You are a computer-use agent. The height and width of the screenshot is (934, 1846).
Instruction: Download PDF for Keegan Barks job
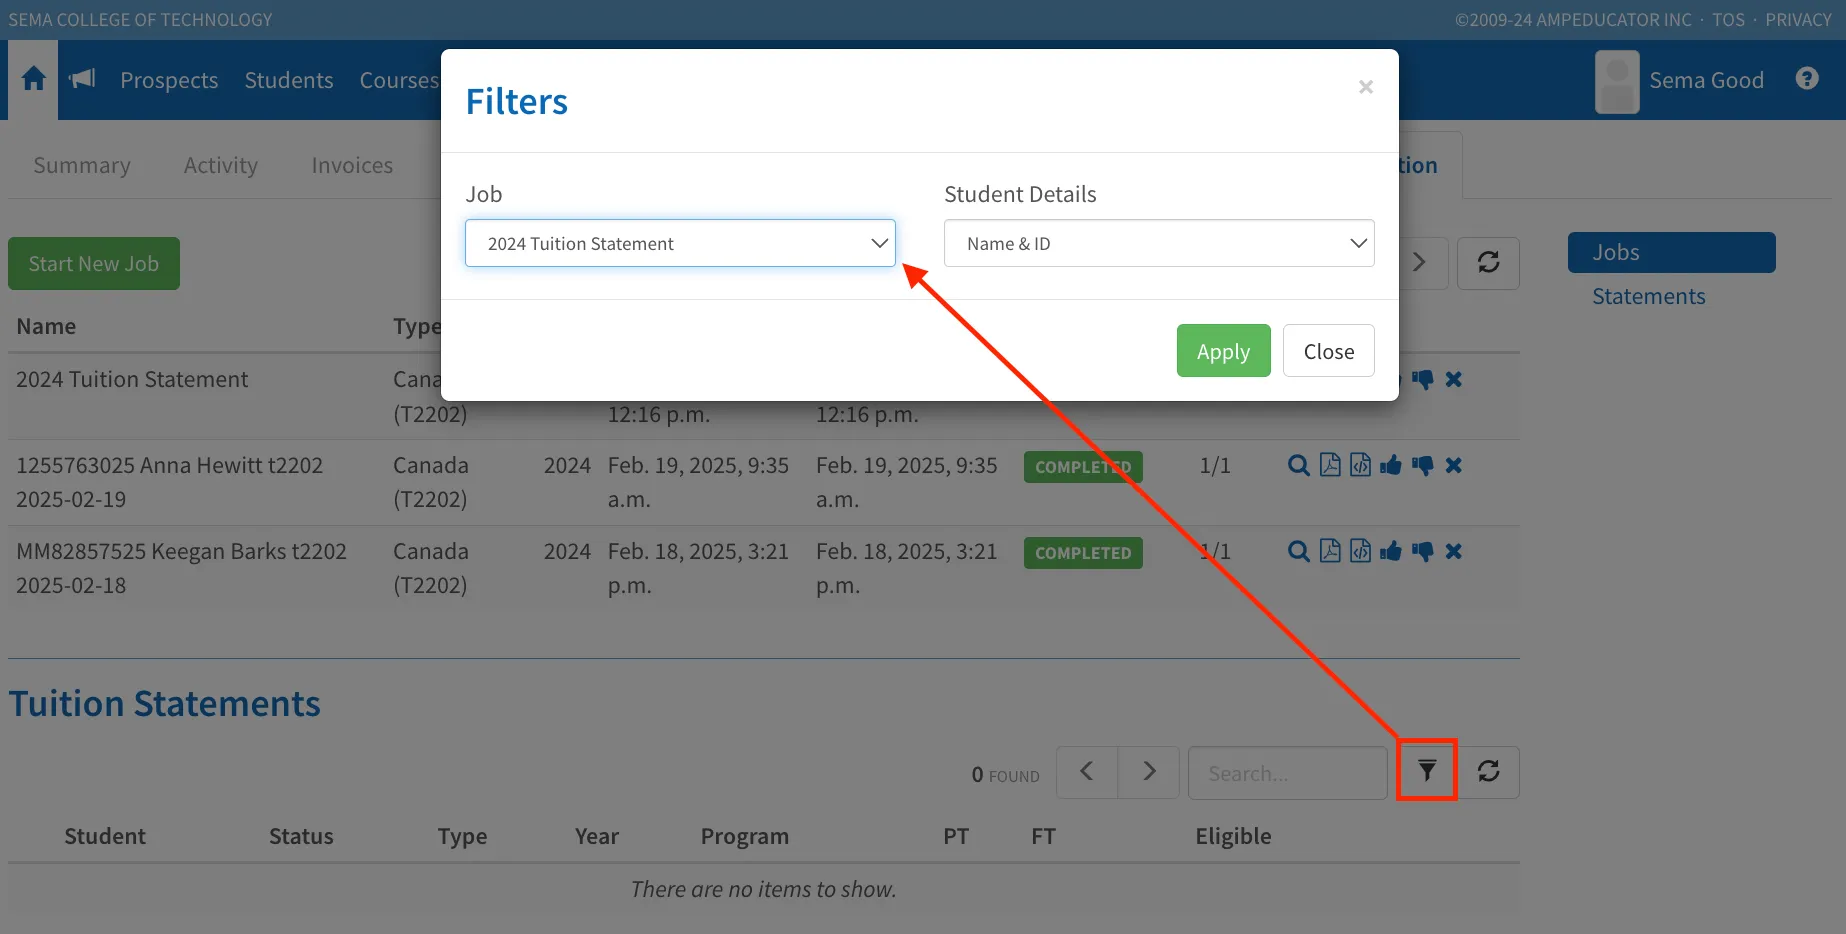[1330, 551]
